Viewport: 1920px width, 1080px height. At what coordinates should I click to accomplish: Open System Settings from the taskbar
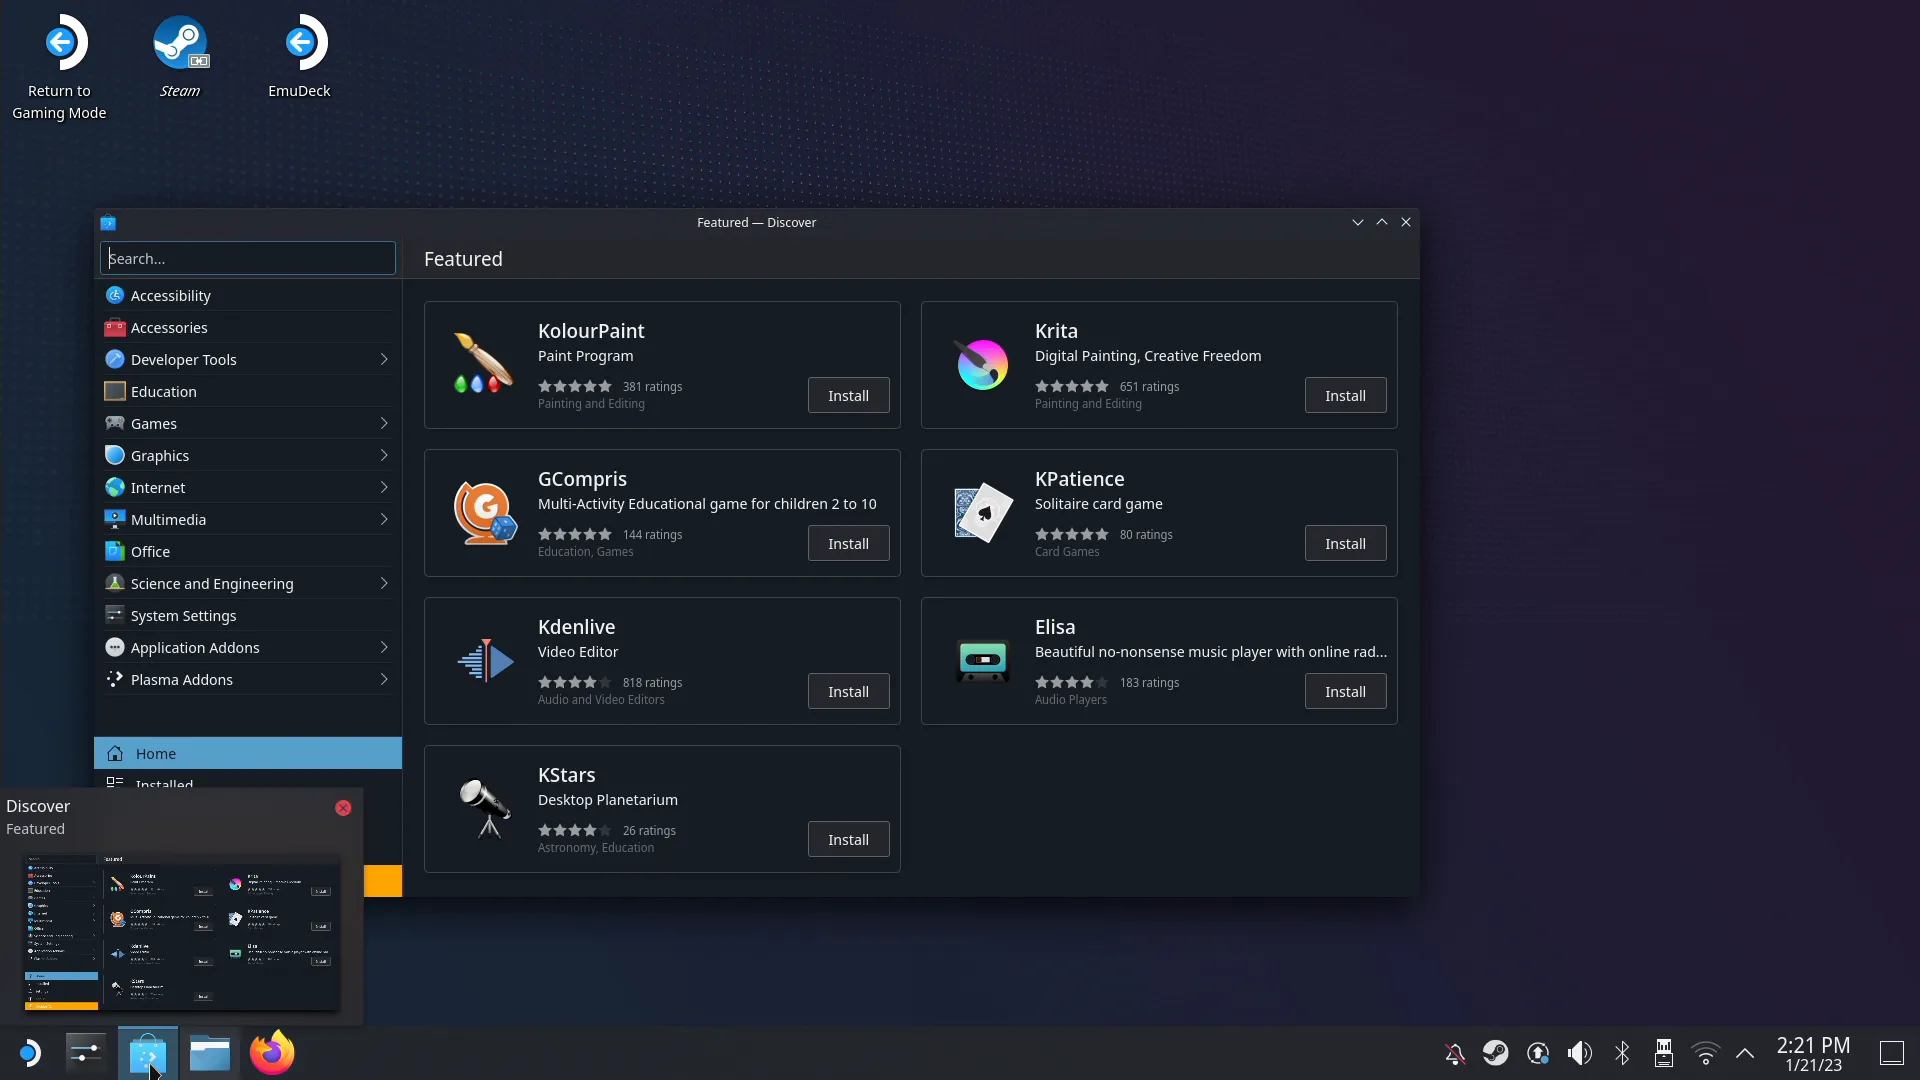pyautogui.click(x=86, y=1053)
